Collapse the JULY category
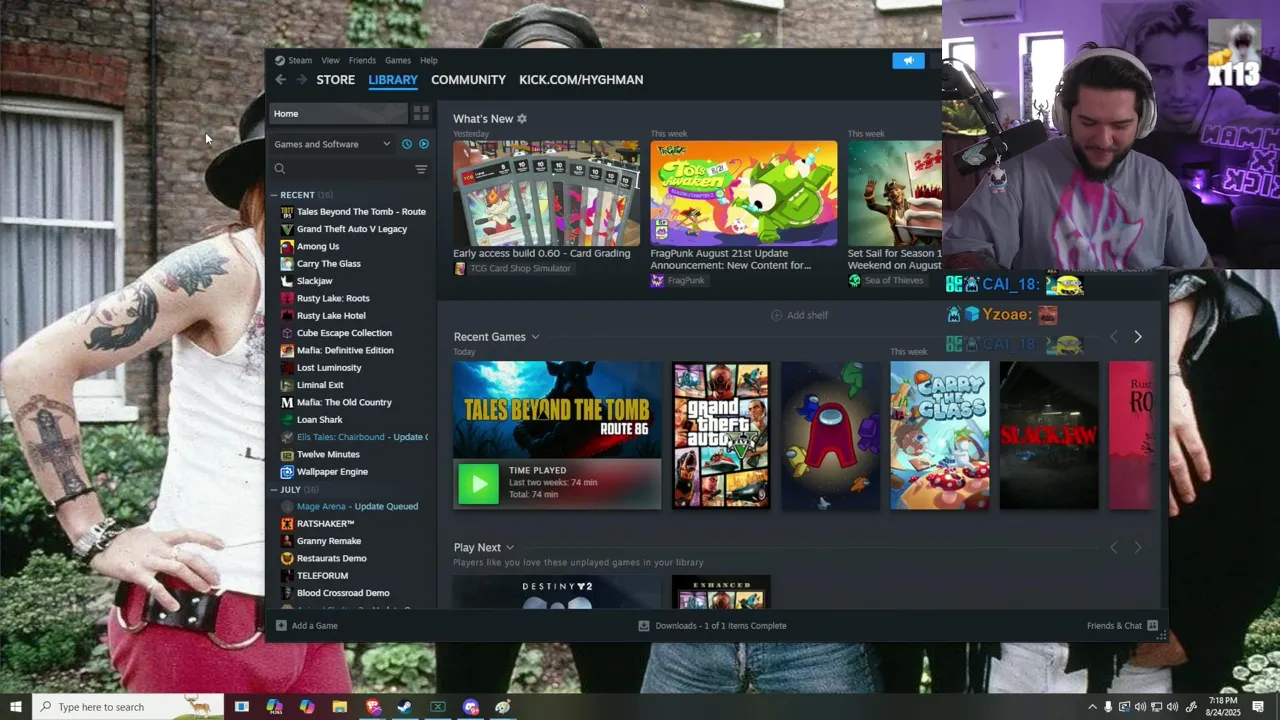 click(x=274, y=490)
